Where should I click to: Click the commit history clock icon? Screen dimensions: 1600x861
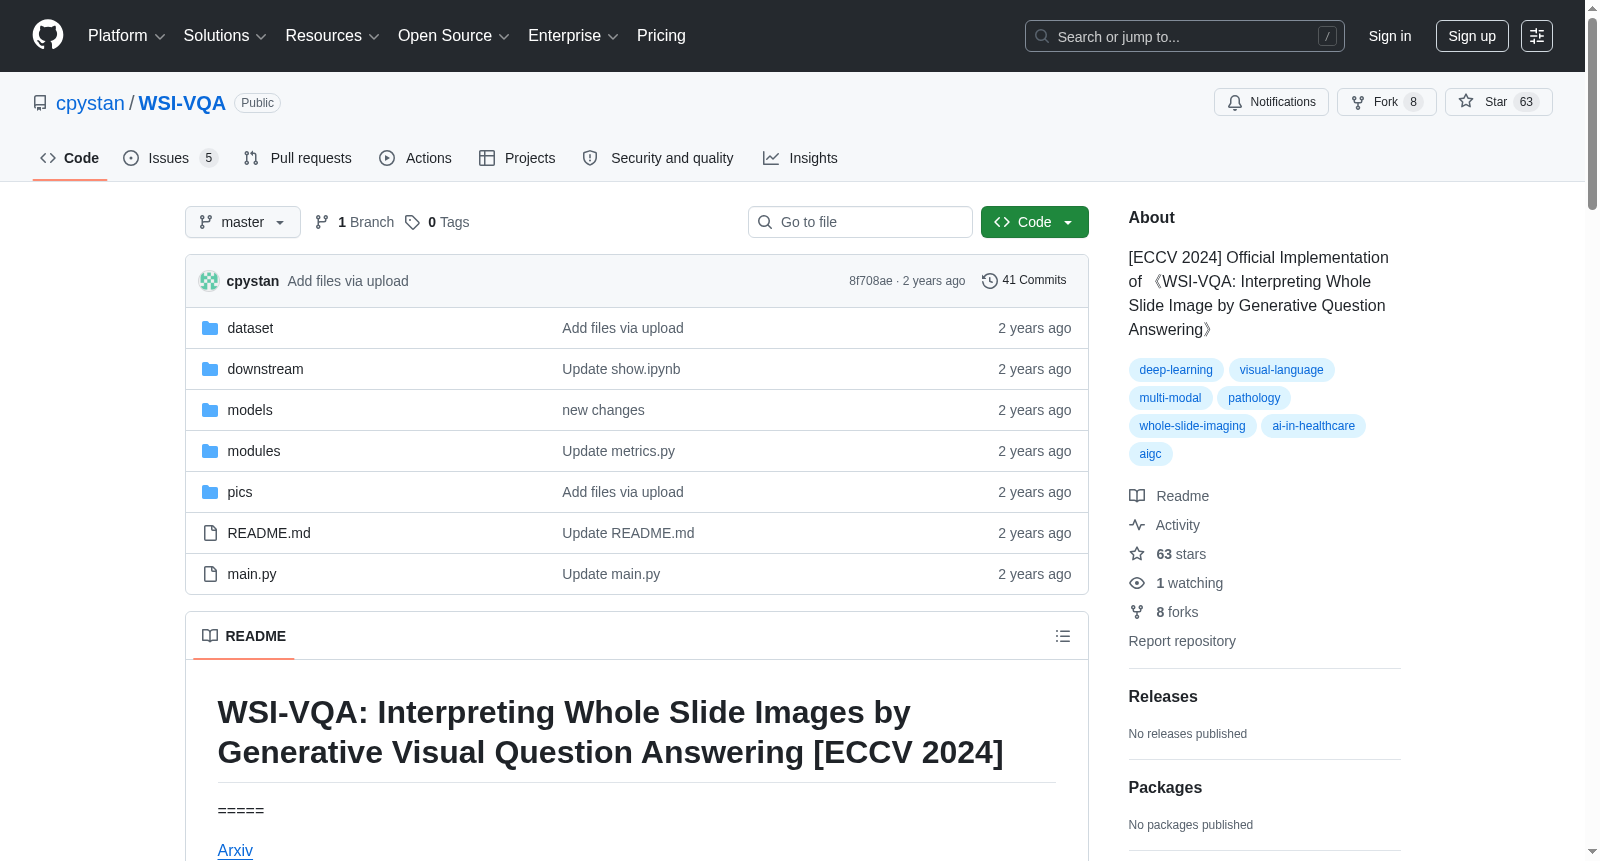(990, 281)
